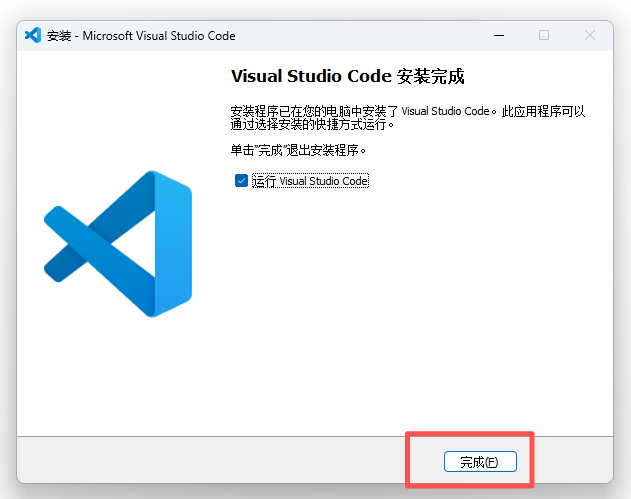Click the "单击"完成"退出安装程序" text
The height and width of the screenshot is (499, 631).
pyautogui.click(x=298, y=151)
